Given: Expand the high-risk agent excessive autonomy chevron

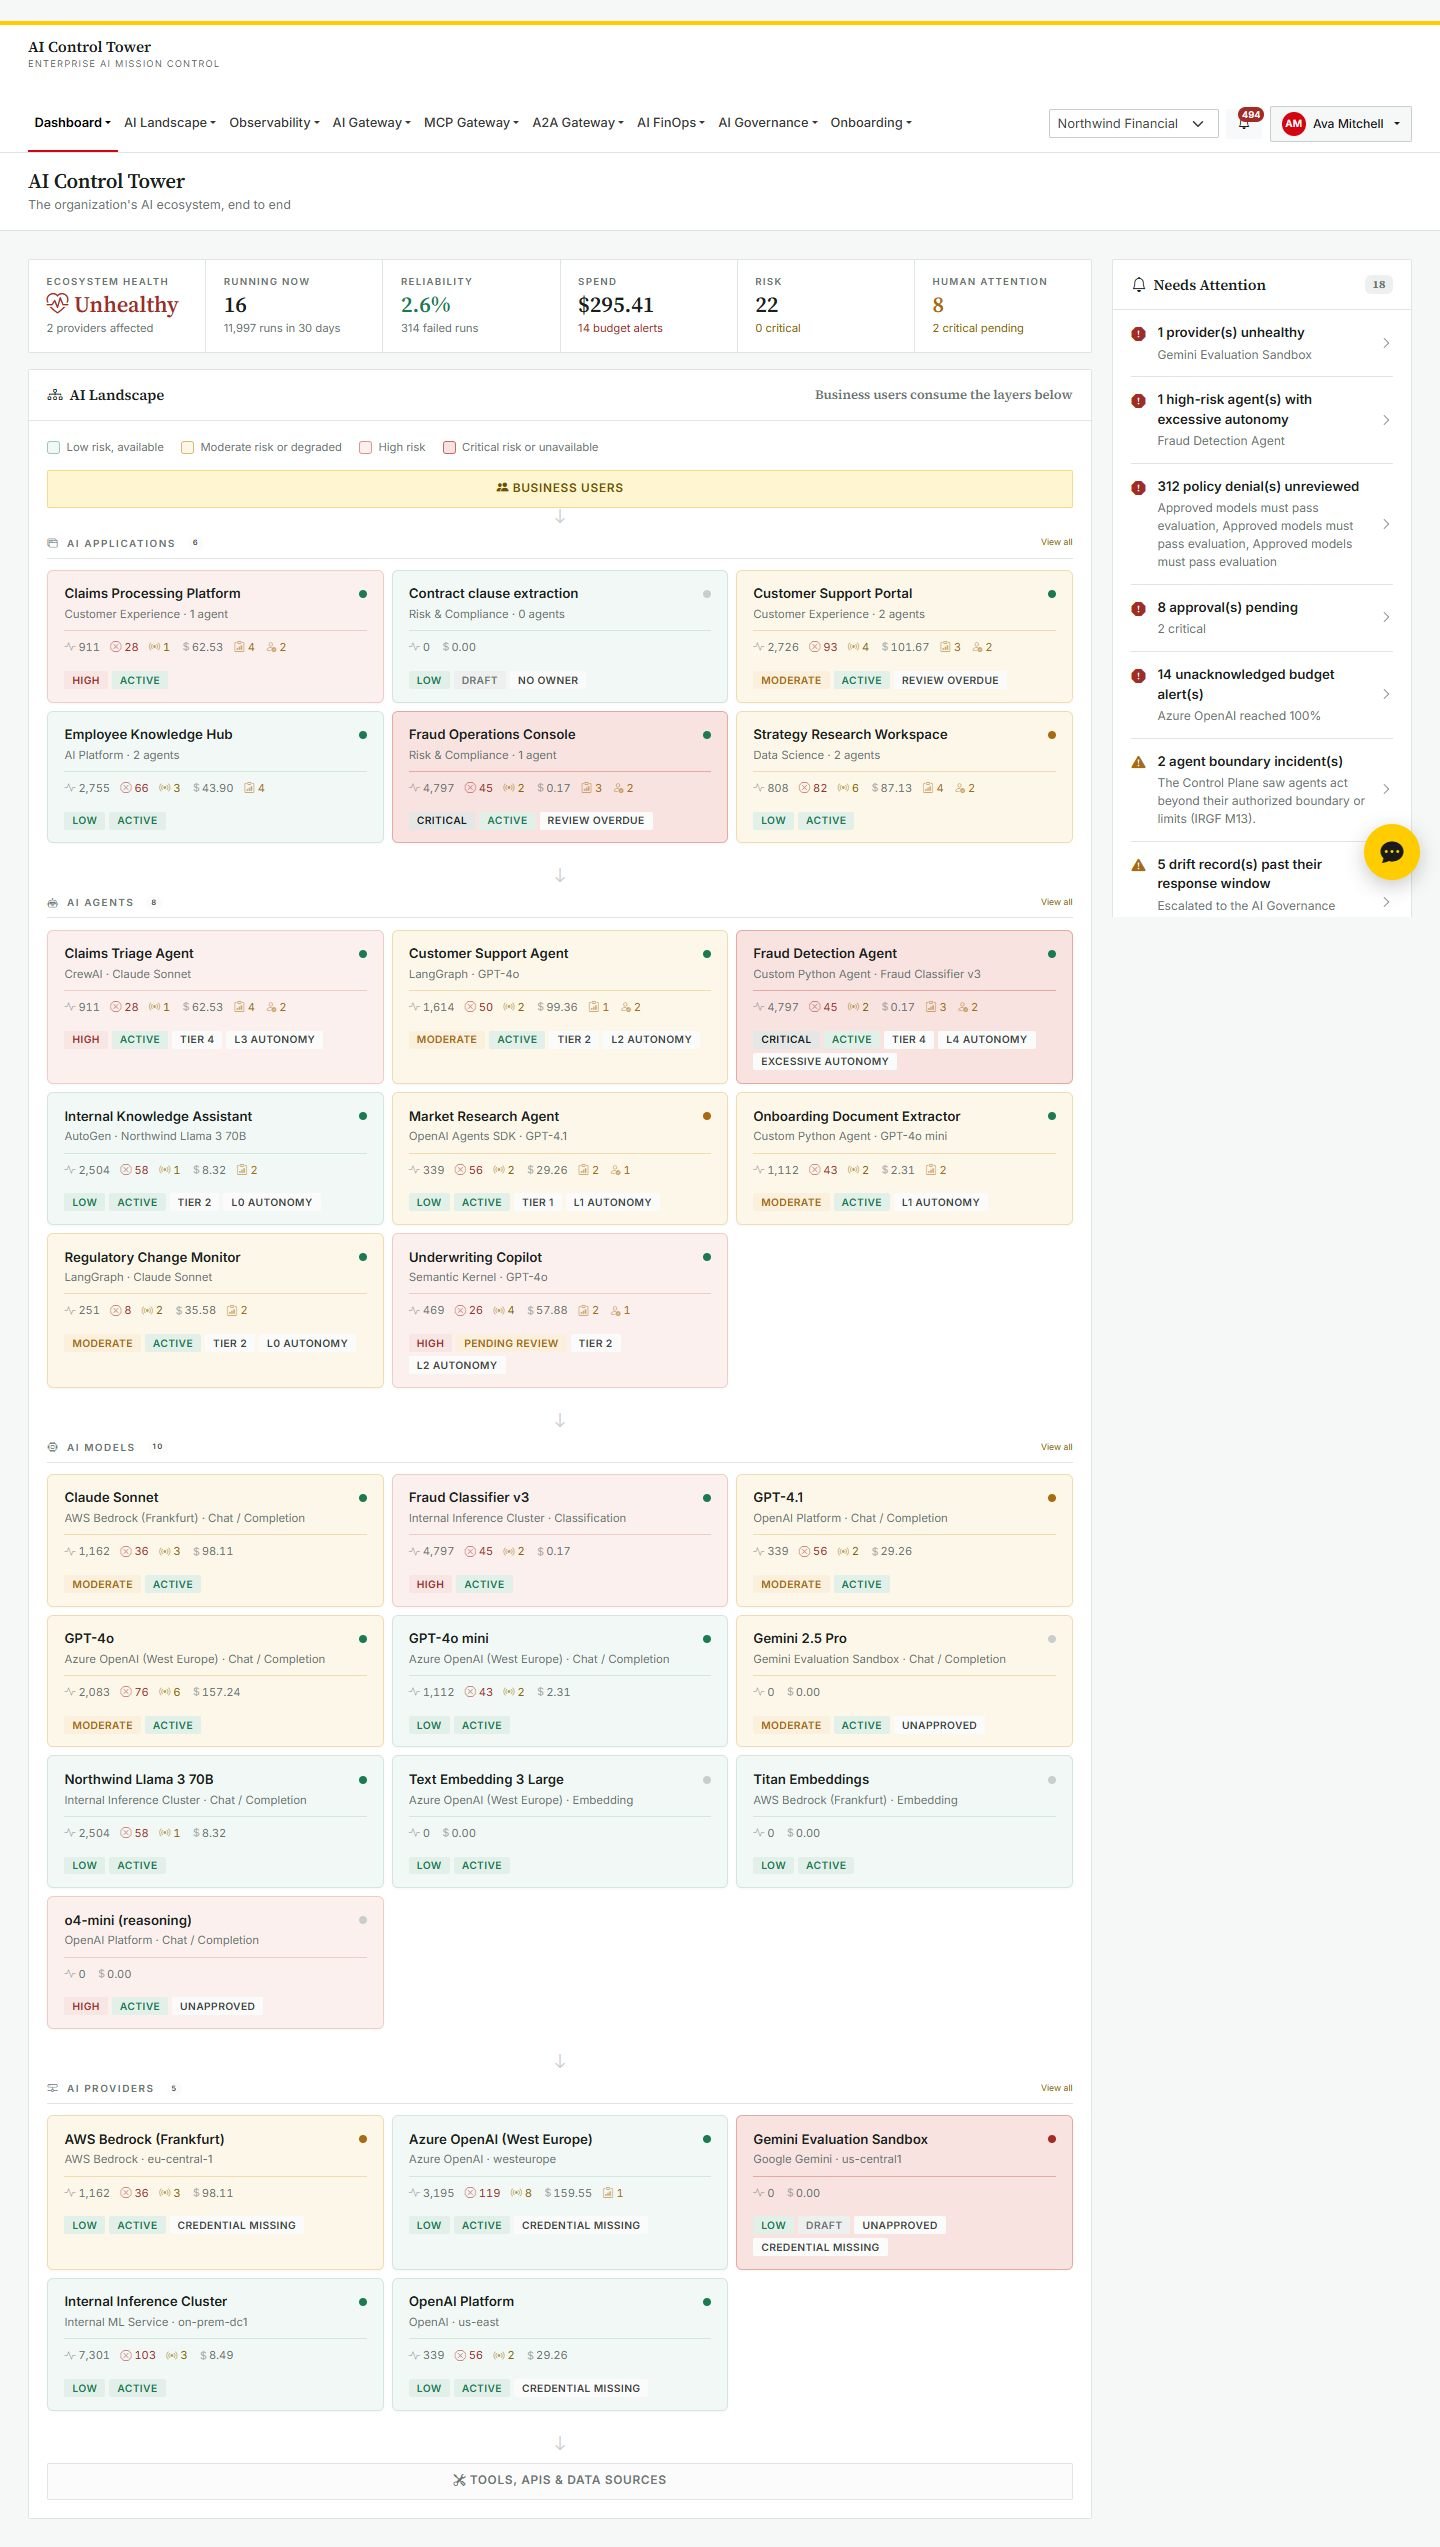Looking at the screenshot, I should [x=1386, y=420].
